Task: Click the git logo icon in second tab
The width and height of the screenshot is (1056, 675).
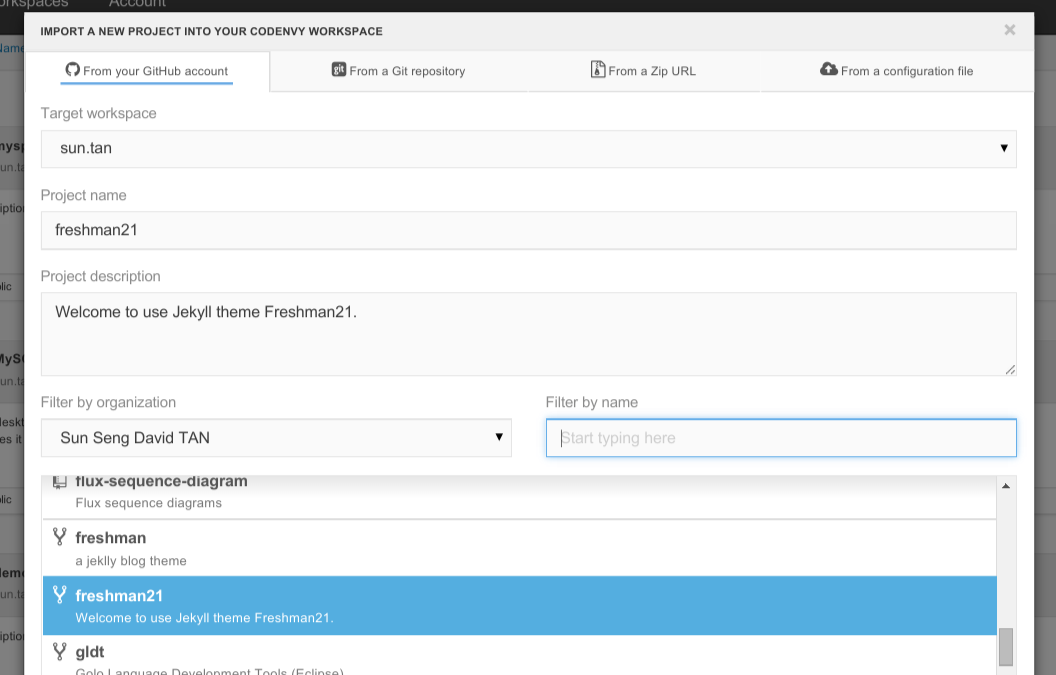Action: (x=339, y=69)
